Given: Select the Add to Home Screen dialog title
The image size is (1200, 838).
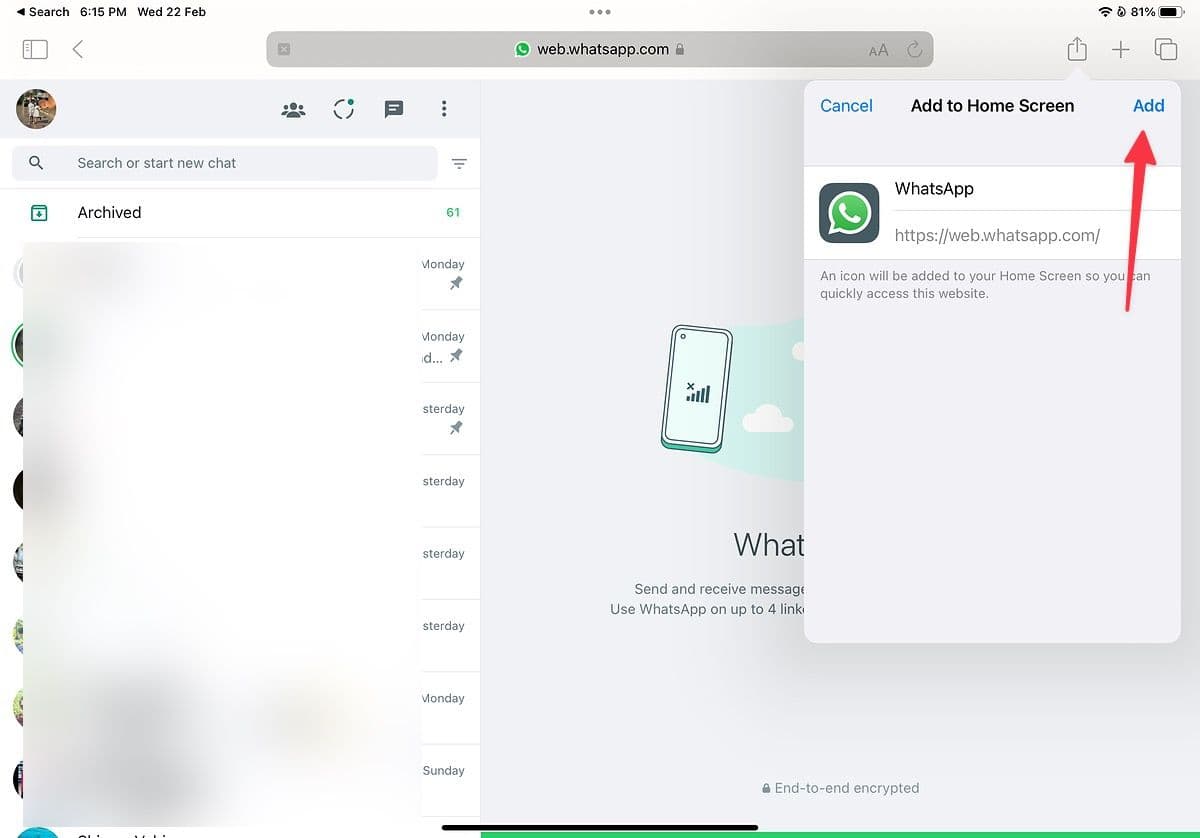Looking at the screenshot, I should tap(992, 106).
